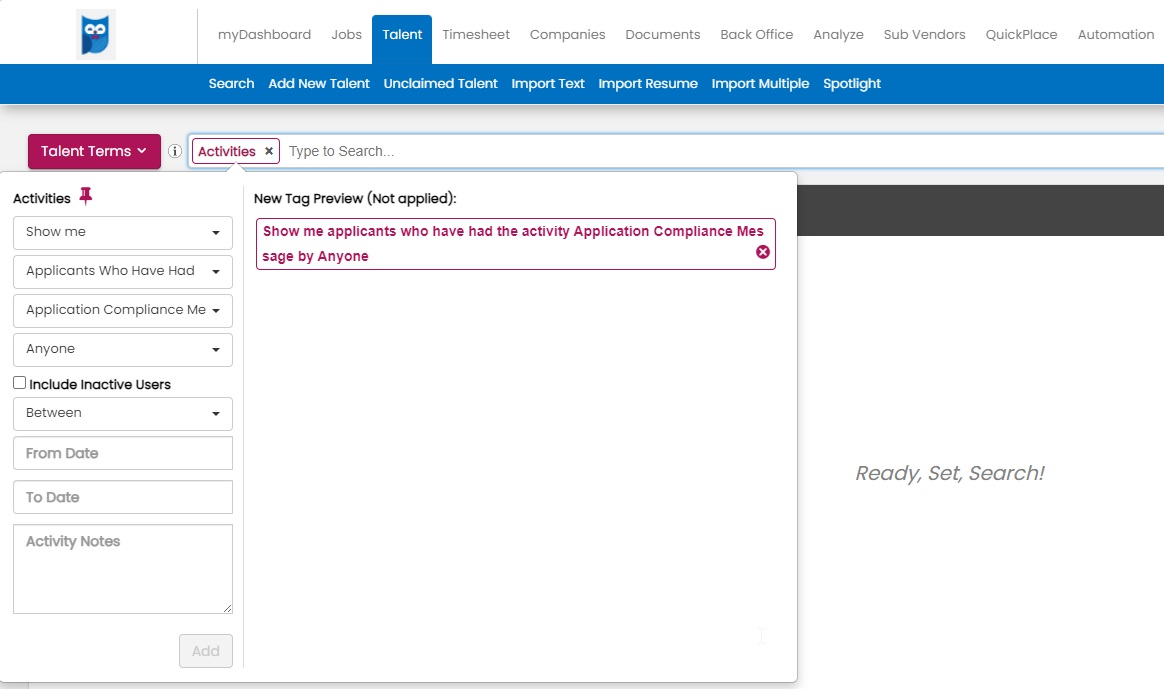Click the From Date input field

[122, 453]
